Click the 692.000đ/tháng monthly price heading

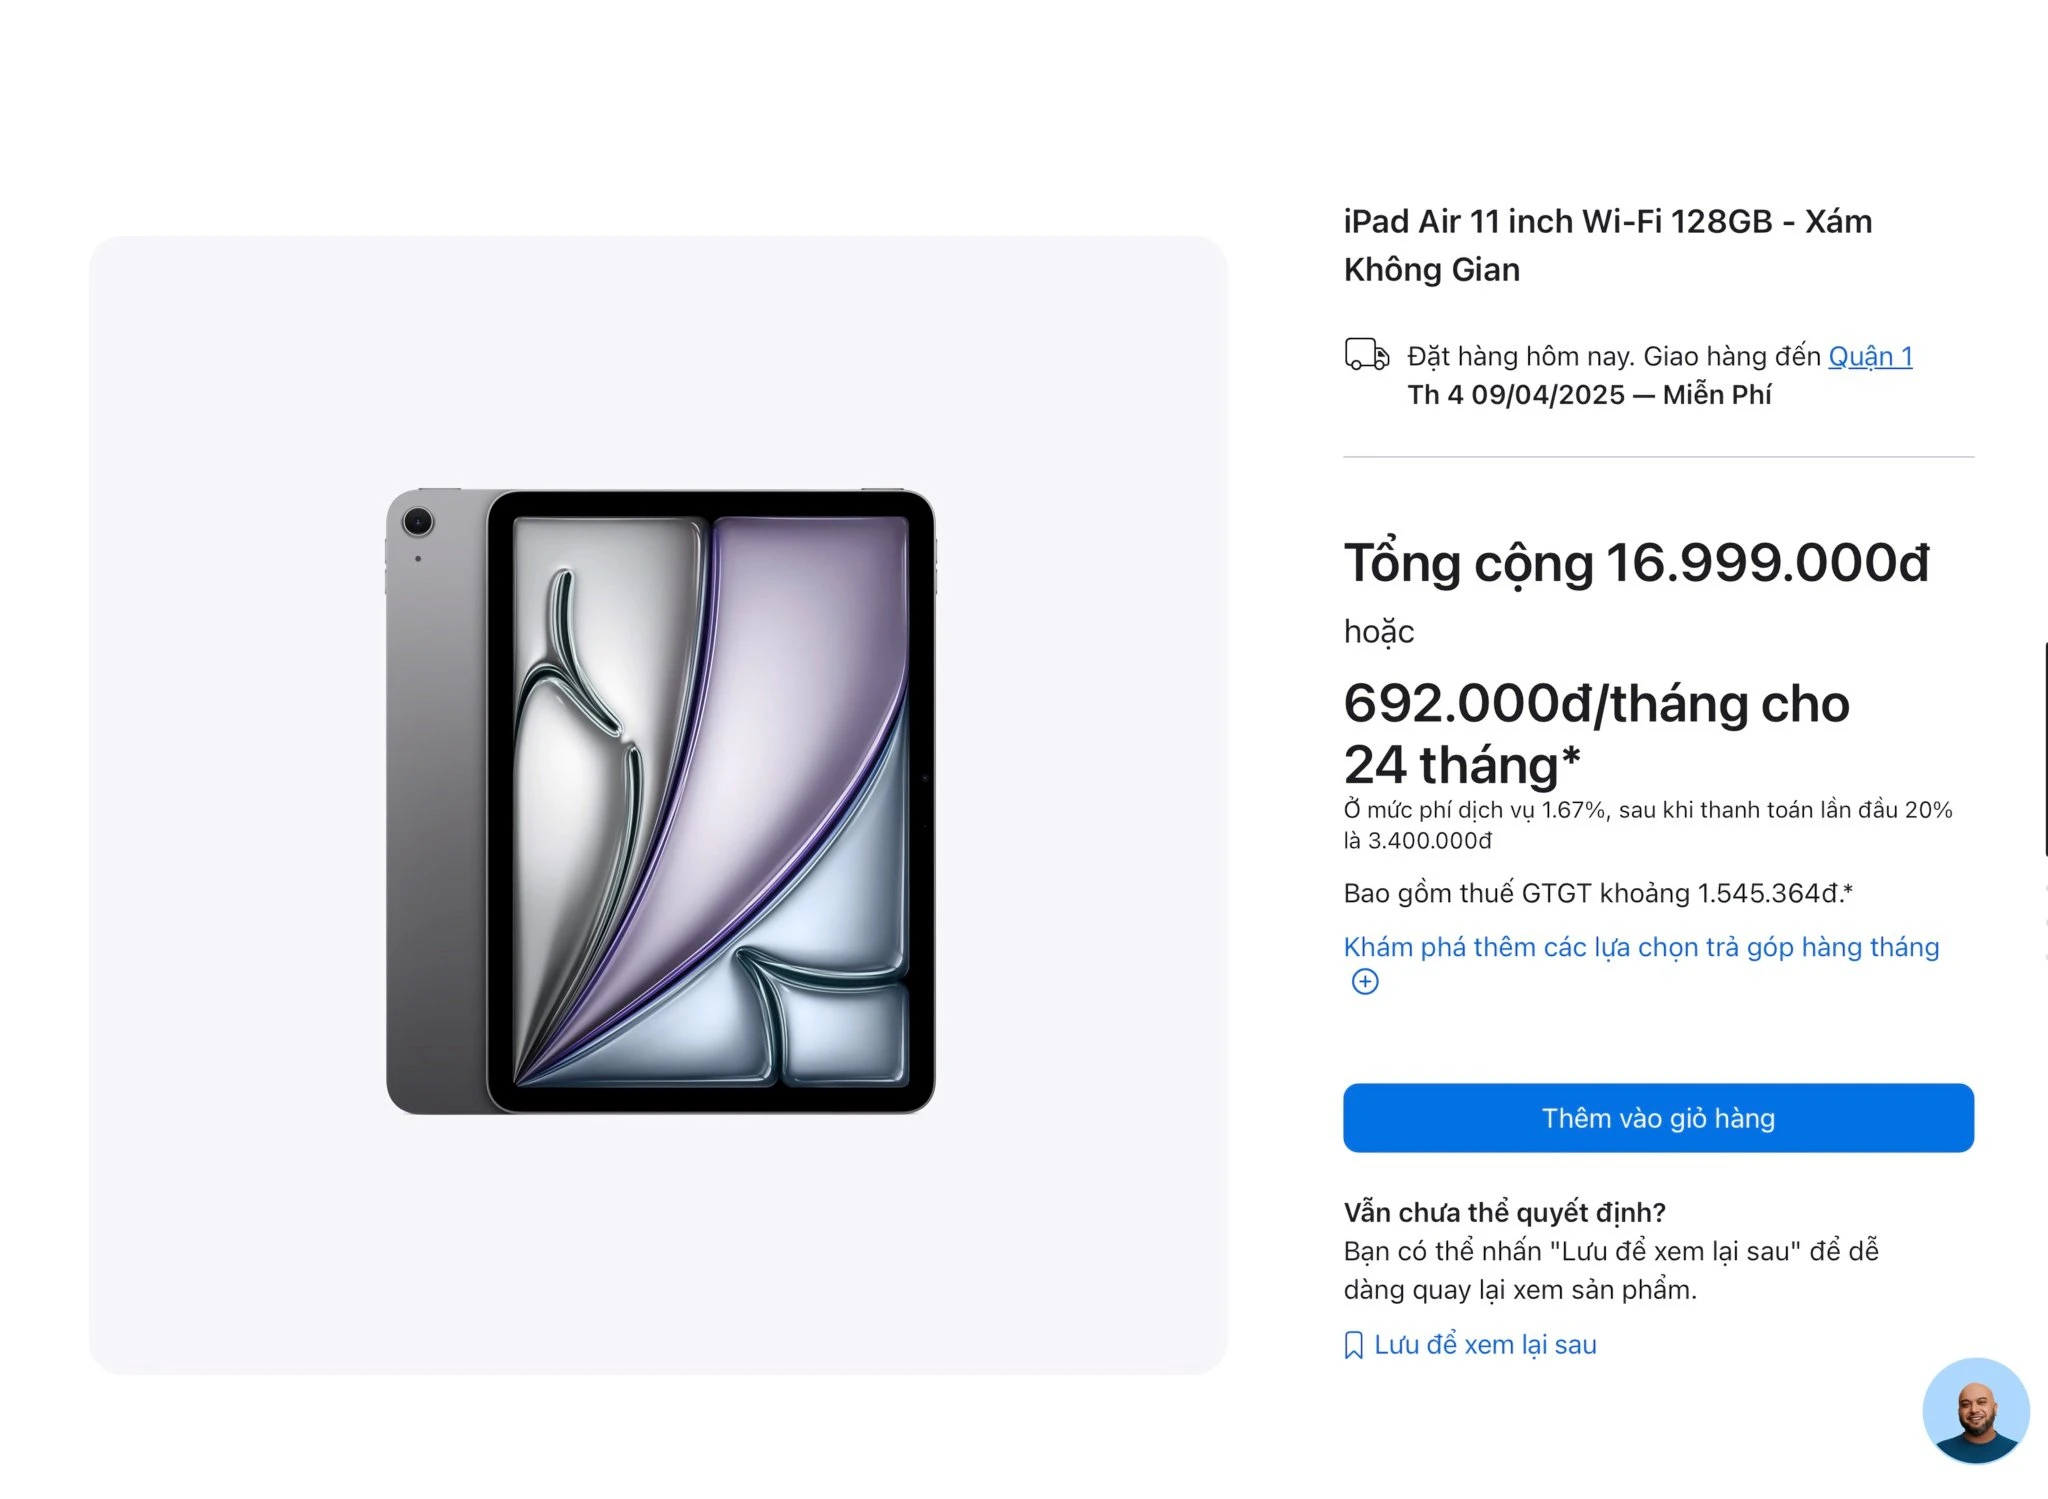pos(1596,734)
